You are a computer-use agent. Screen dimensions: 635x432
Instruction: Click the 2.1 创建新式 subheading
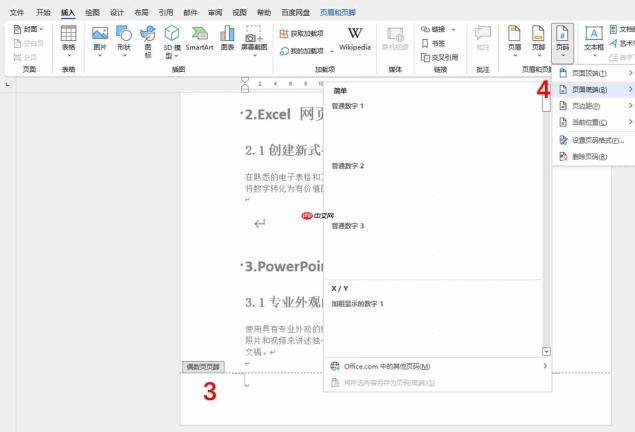[283, 151]
